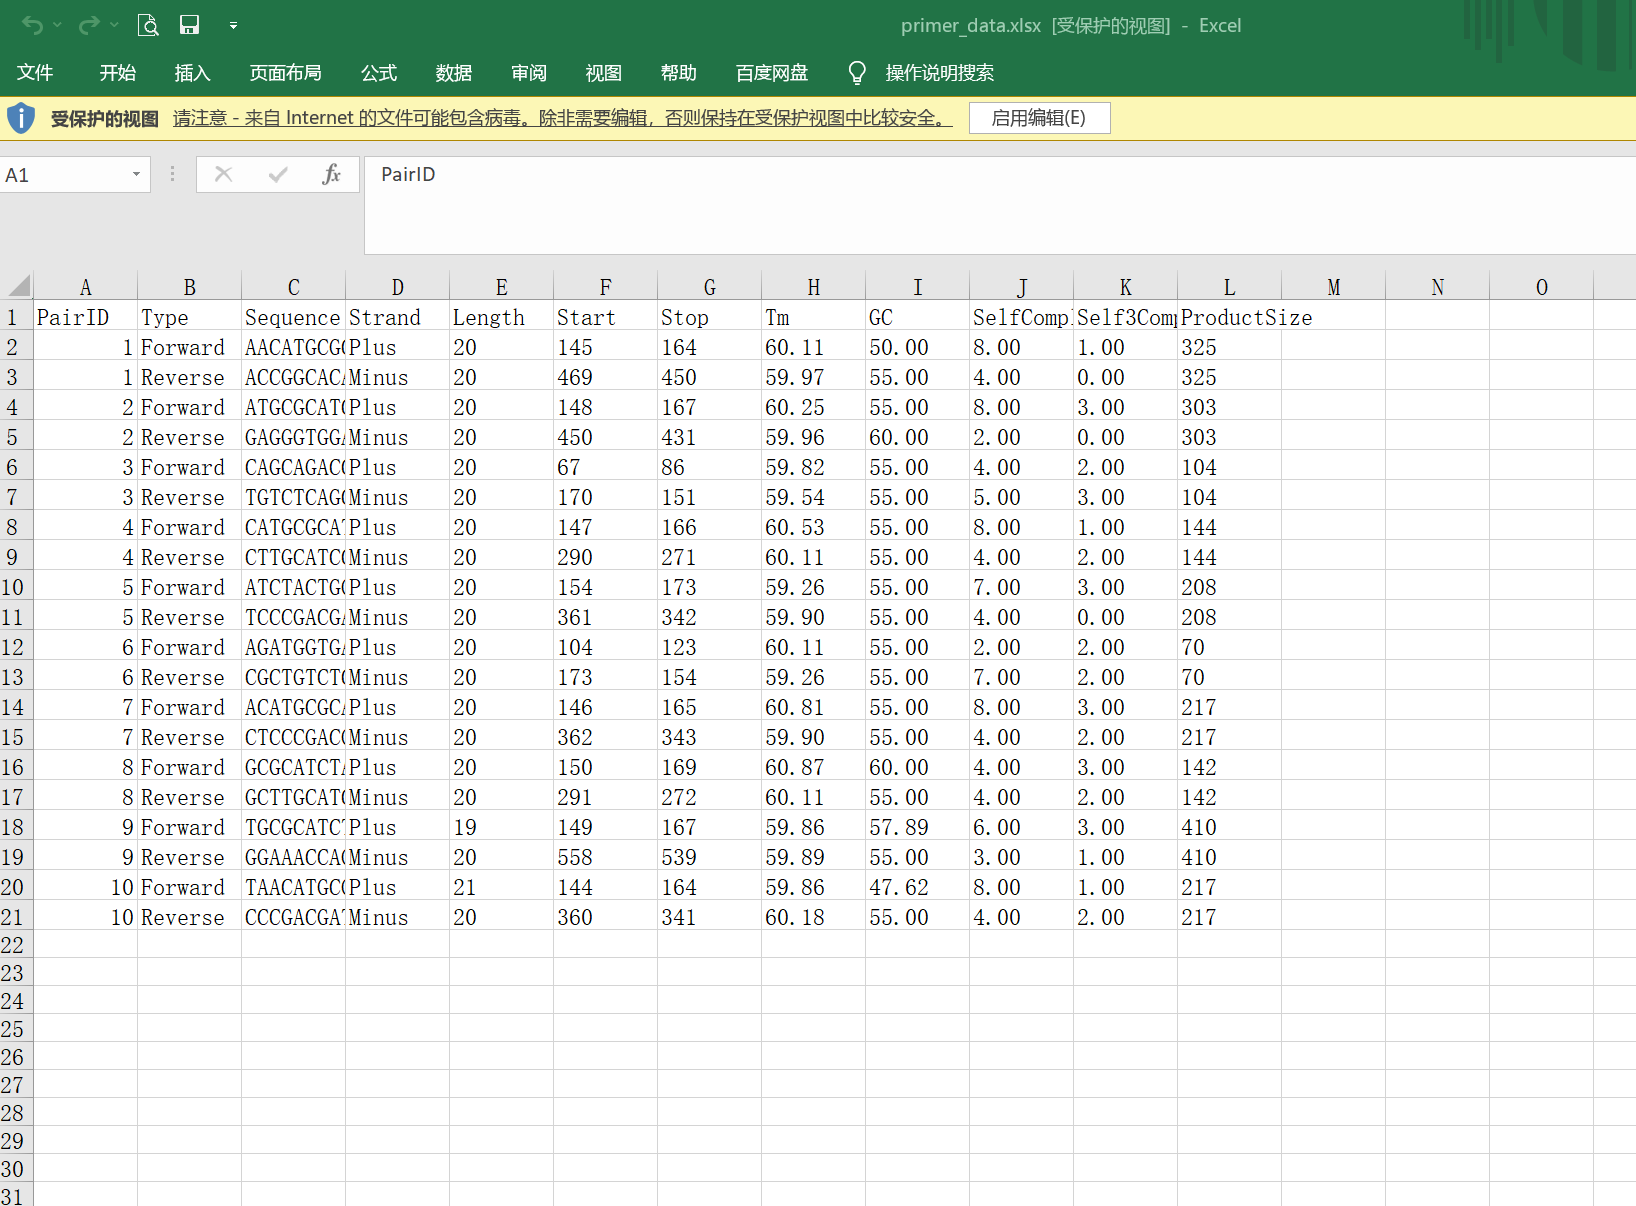The width and height of the screenshot is (1636, 1206).
Task: Click the Redo icon in title bar
Action: (x=89, y=25)
